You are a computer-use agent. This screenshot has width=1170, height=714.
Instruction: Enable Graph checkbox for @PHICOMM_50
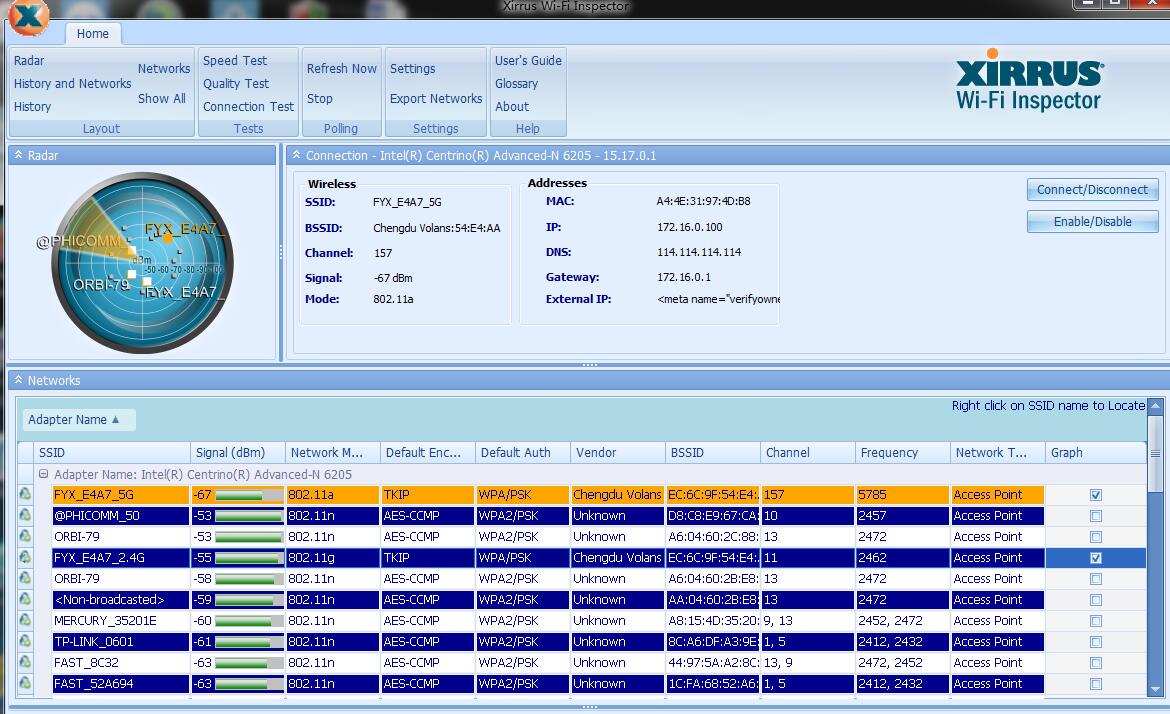[1096, 516]
